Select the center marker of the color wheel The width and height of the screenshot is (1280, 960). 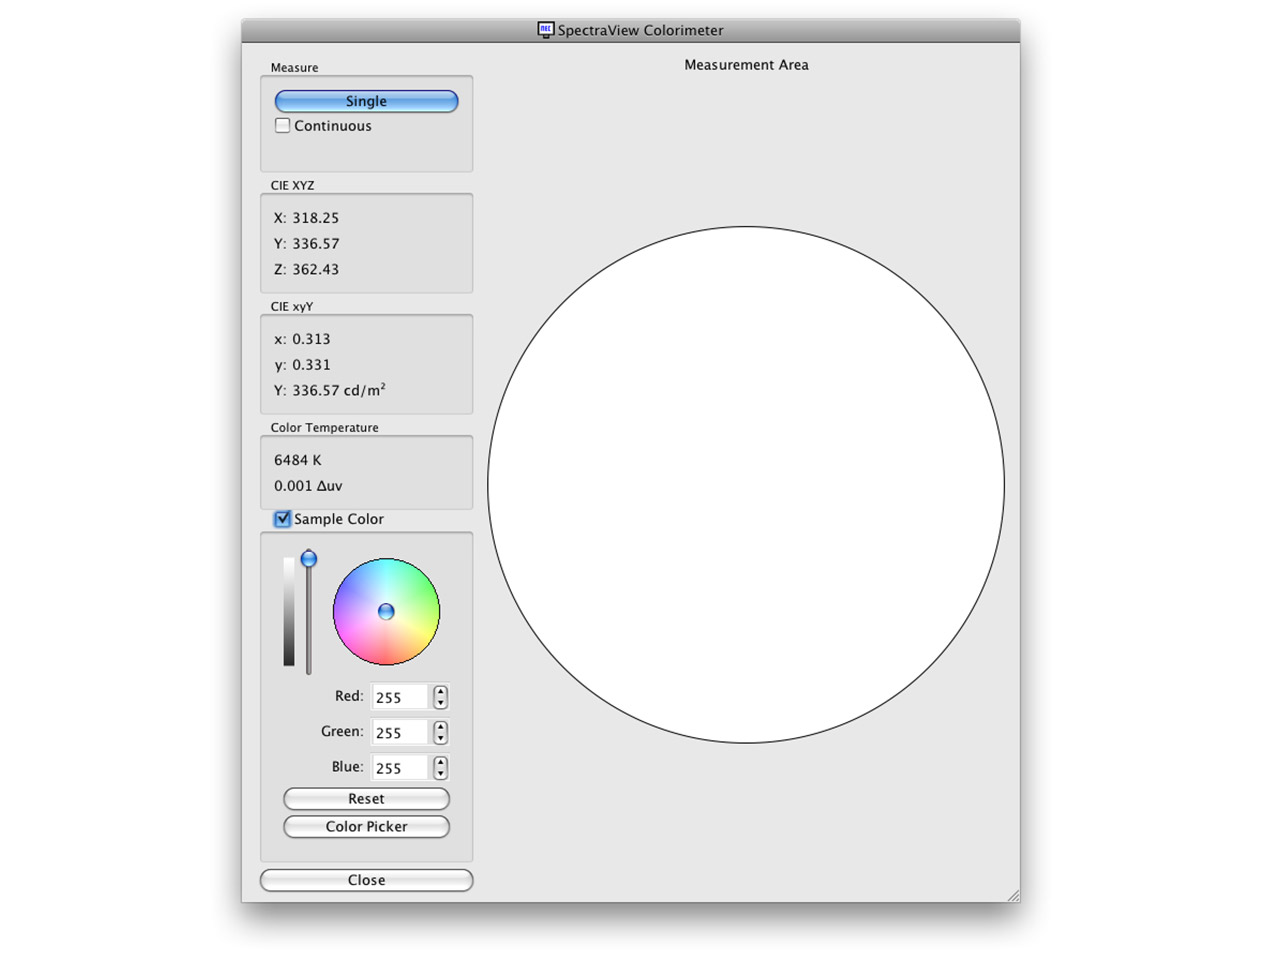click(386, 611)
